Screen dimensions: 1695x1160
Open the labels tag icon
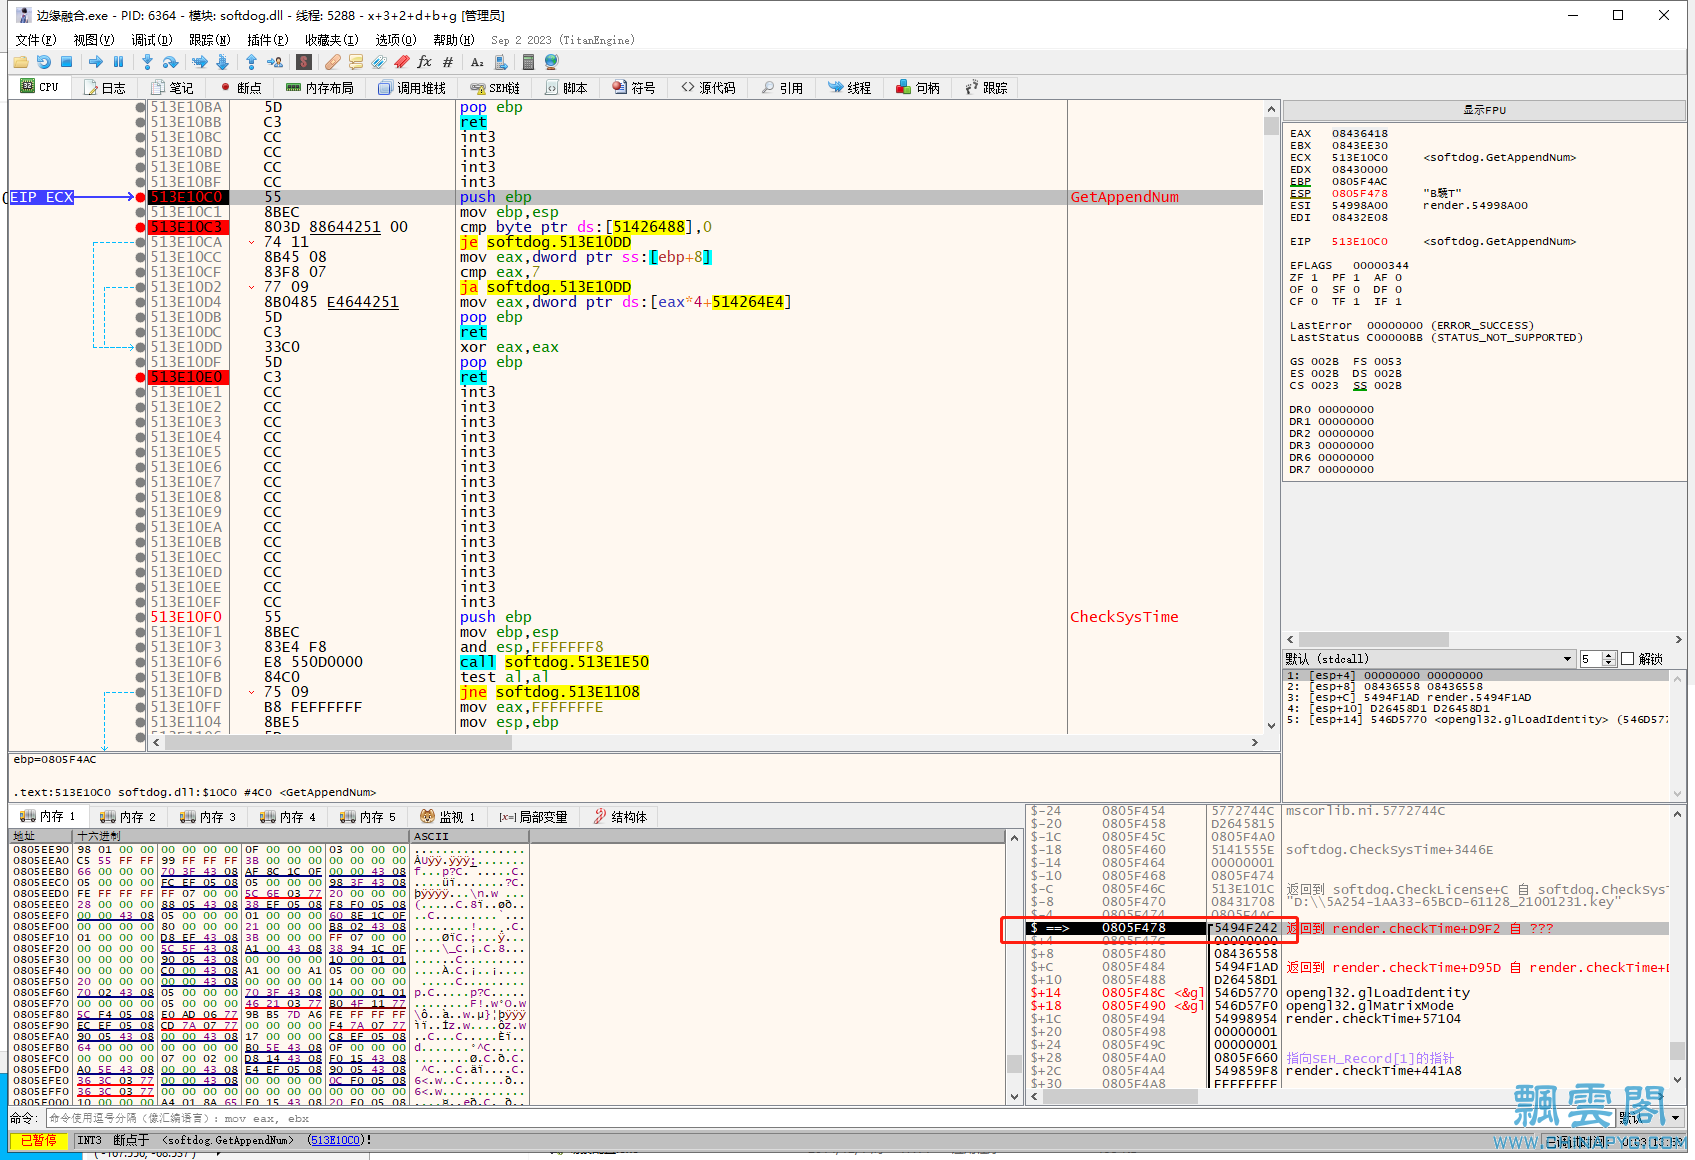coord(379,62)
